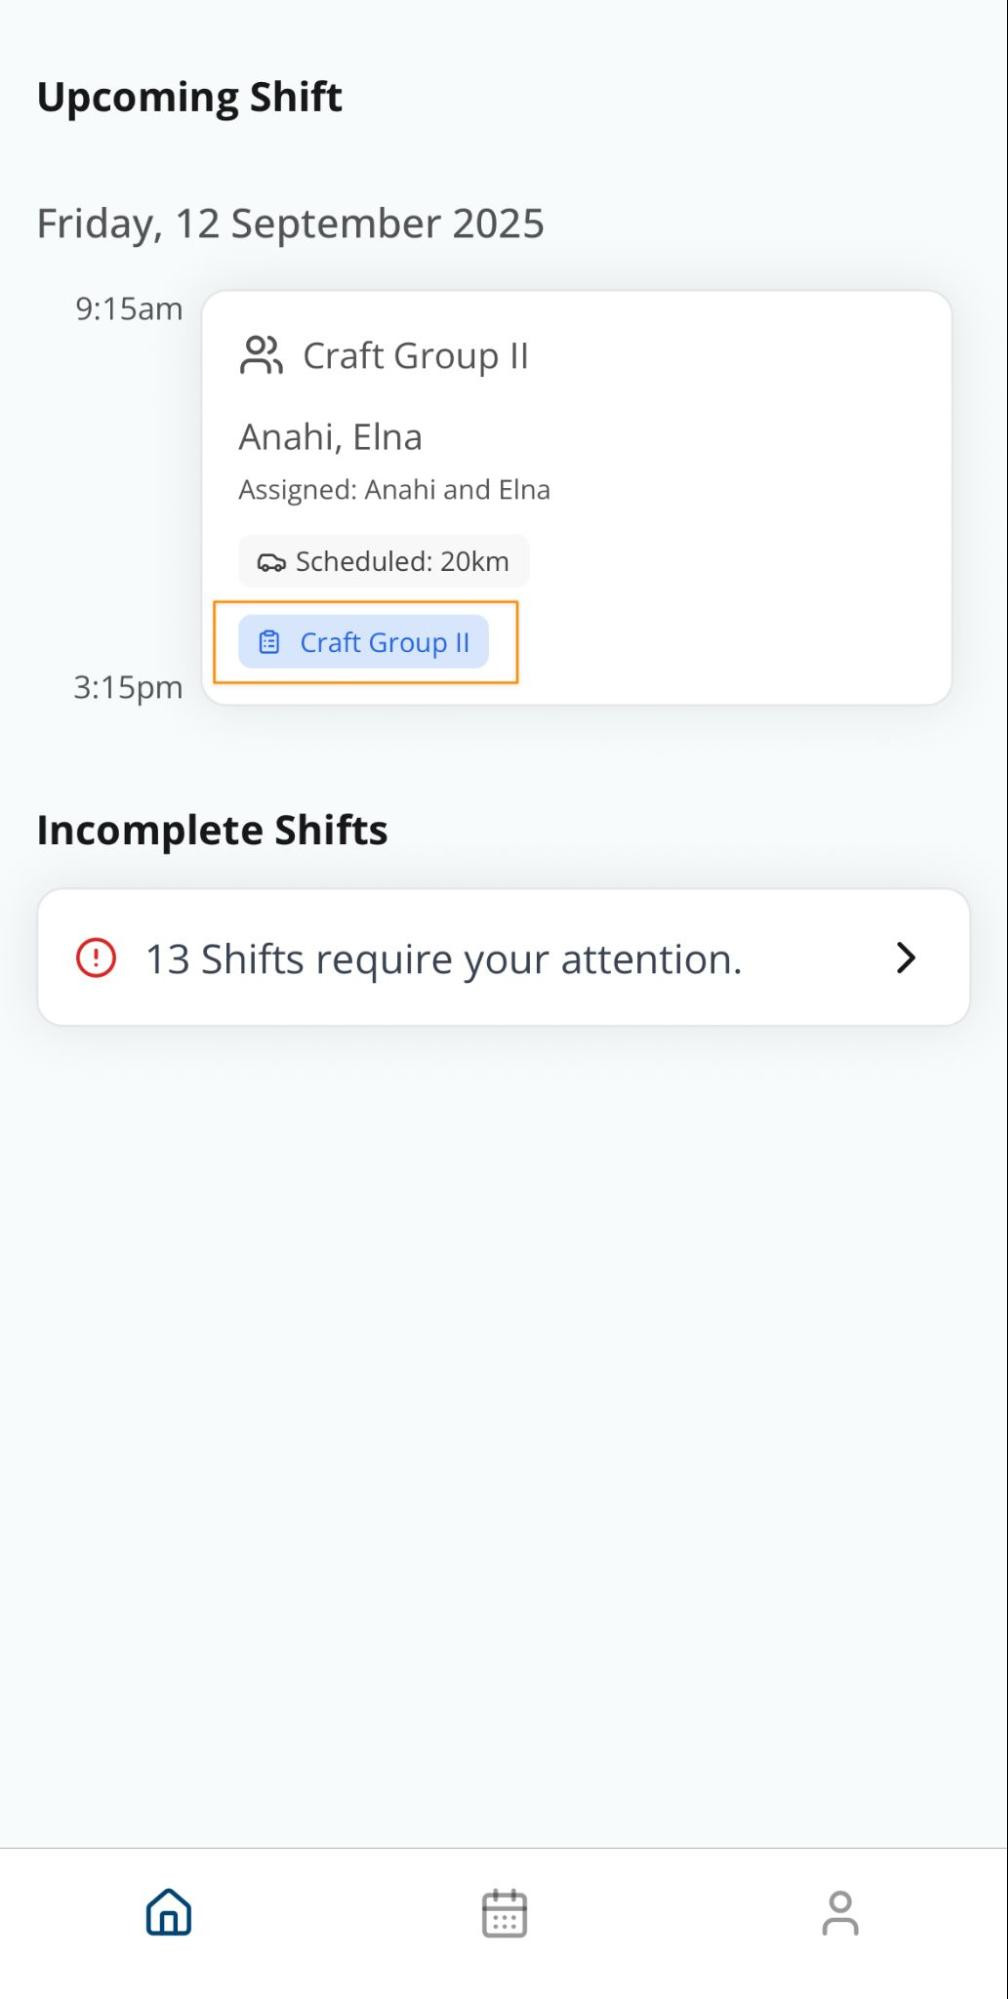Open the profile person icon
This screenshot has width=1008, height=1999.
(x=840, y=1913)
